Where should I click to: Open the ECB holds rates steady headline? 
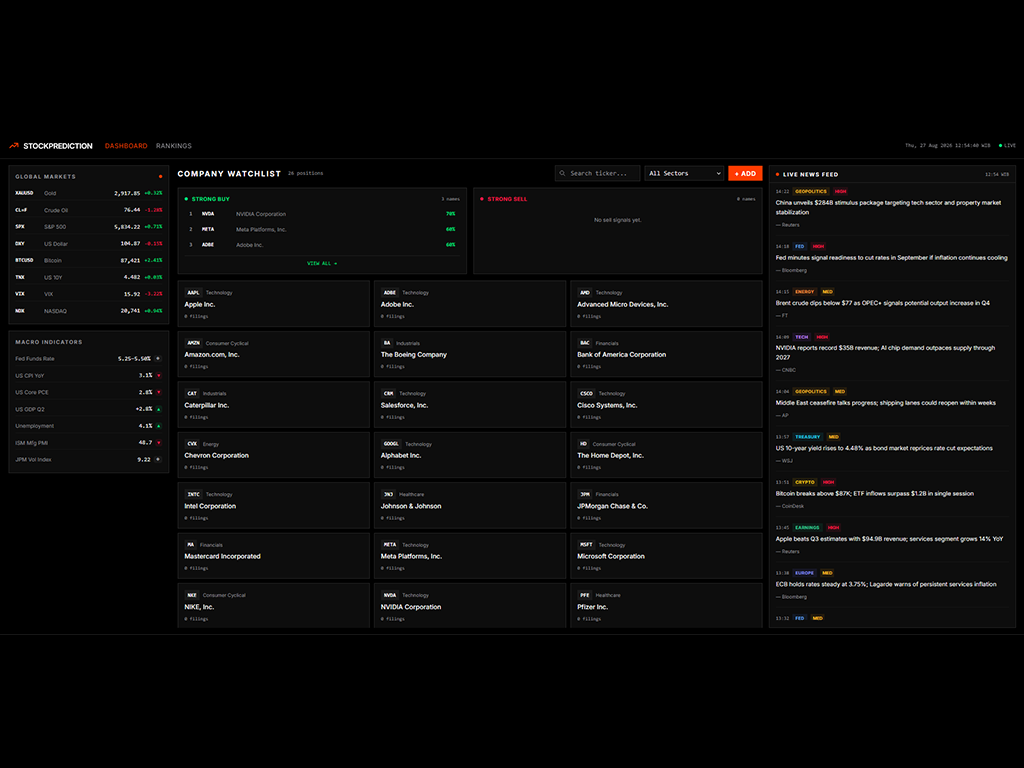coord(886,584)
